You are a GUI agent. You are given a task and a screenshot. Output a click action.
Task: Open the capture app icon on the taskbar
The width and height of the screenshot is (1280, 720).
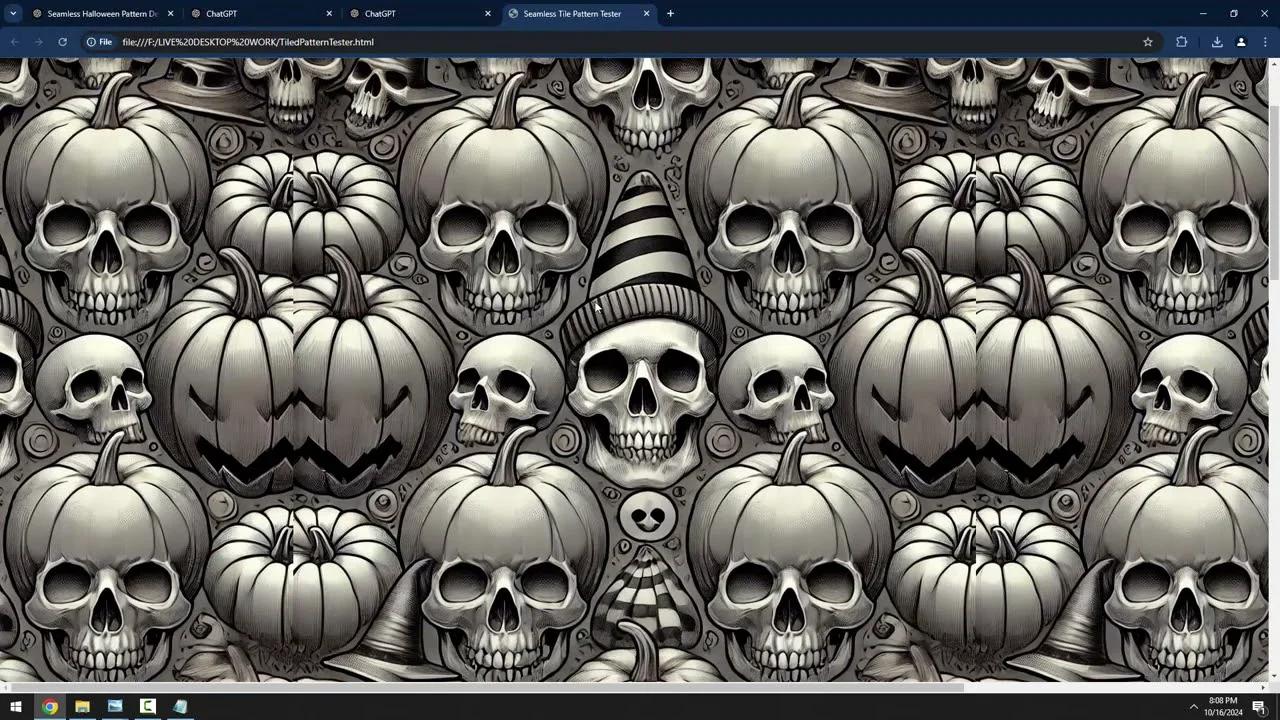pyautogui.click(x=147, y=707)
